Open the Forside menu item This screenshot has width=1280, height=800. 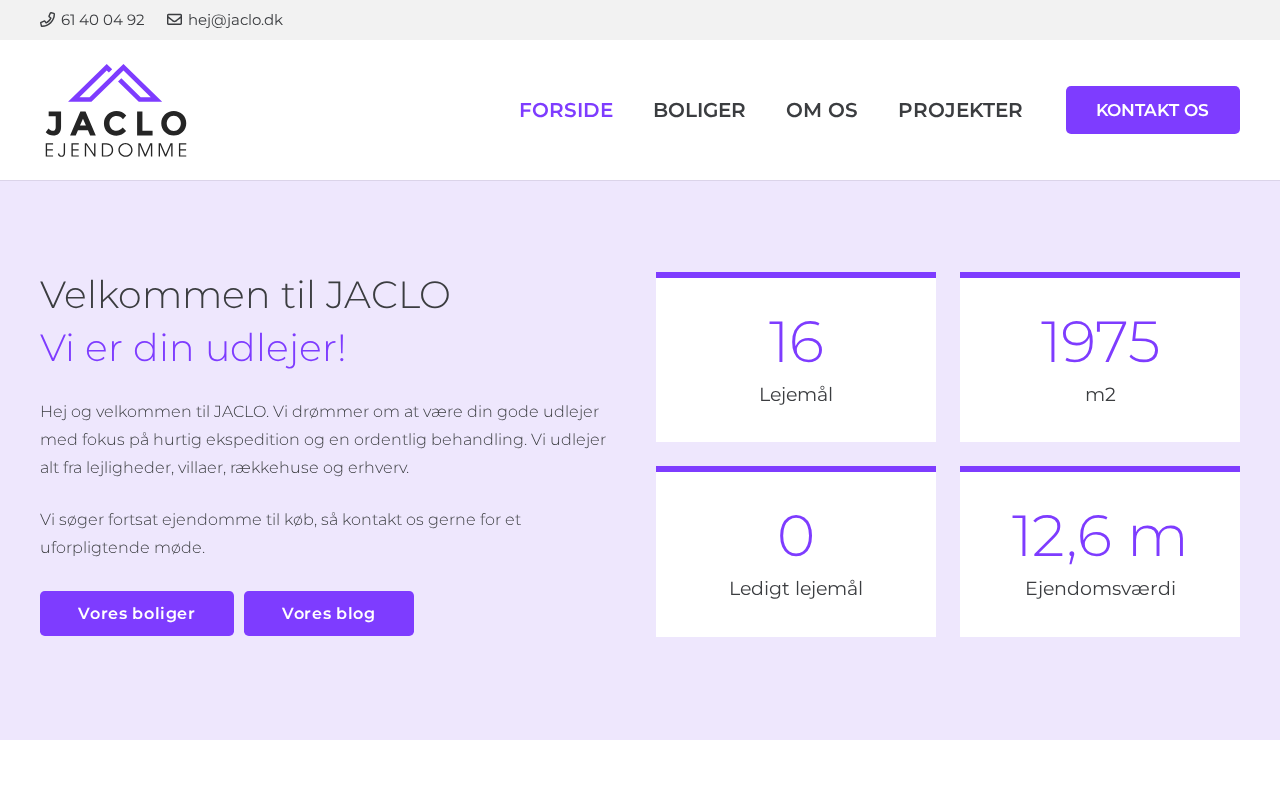(566, 110)
